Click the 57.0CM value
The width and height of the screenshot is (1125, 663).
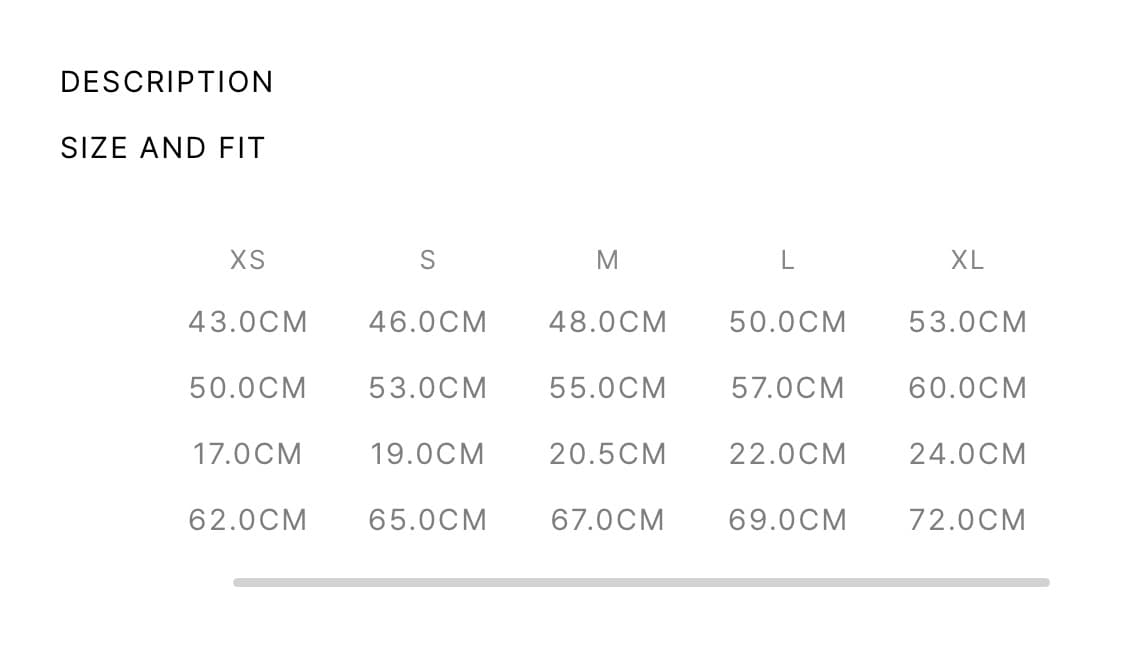click(x=788, y=388)
